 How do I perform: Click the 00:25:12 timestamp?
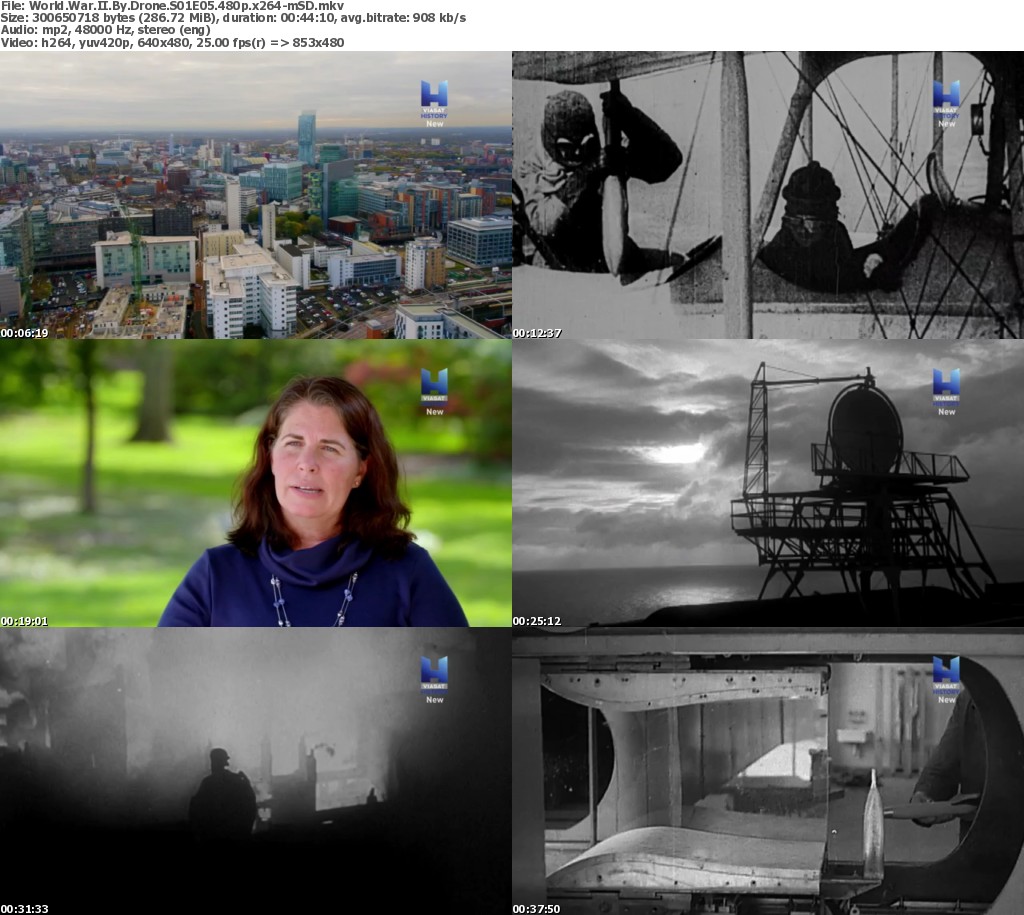tap(537, 620)
